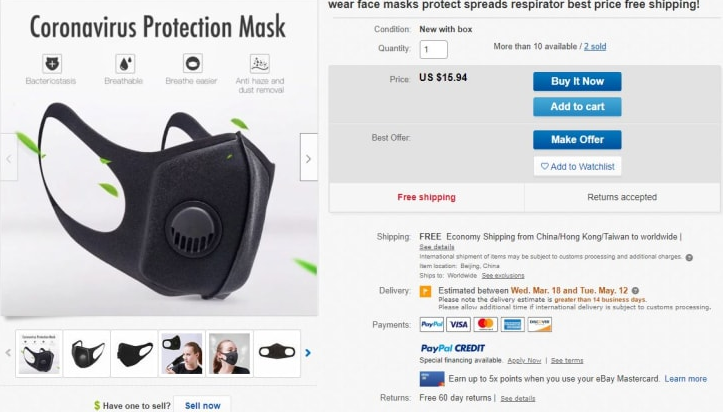Open the 2 sold link
Screen dimensions: 723x416
pyautogui.click(x=595, y=47)
